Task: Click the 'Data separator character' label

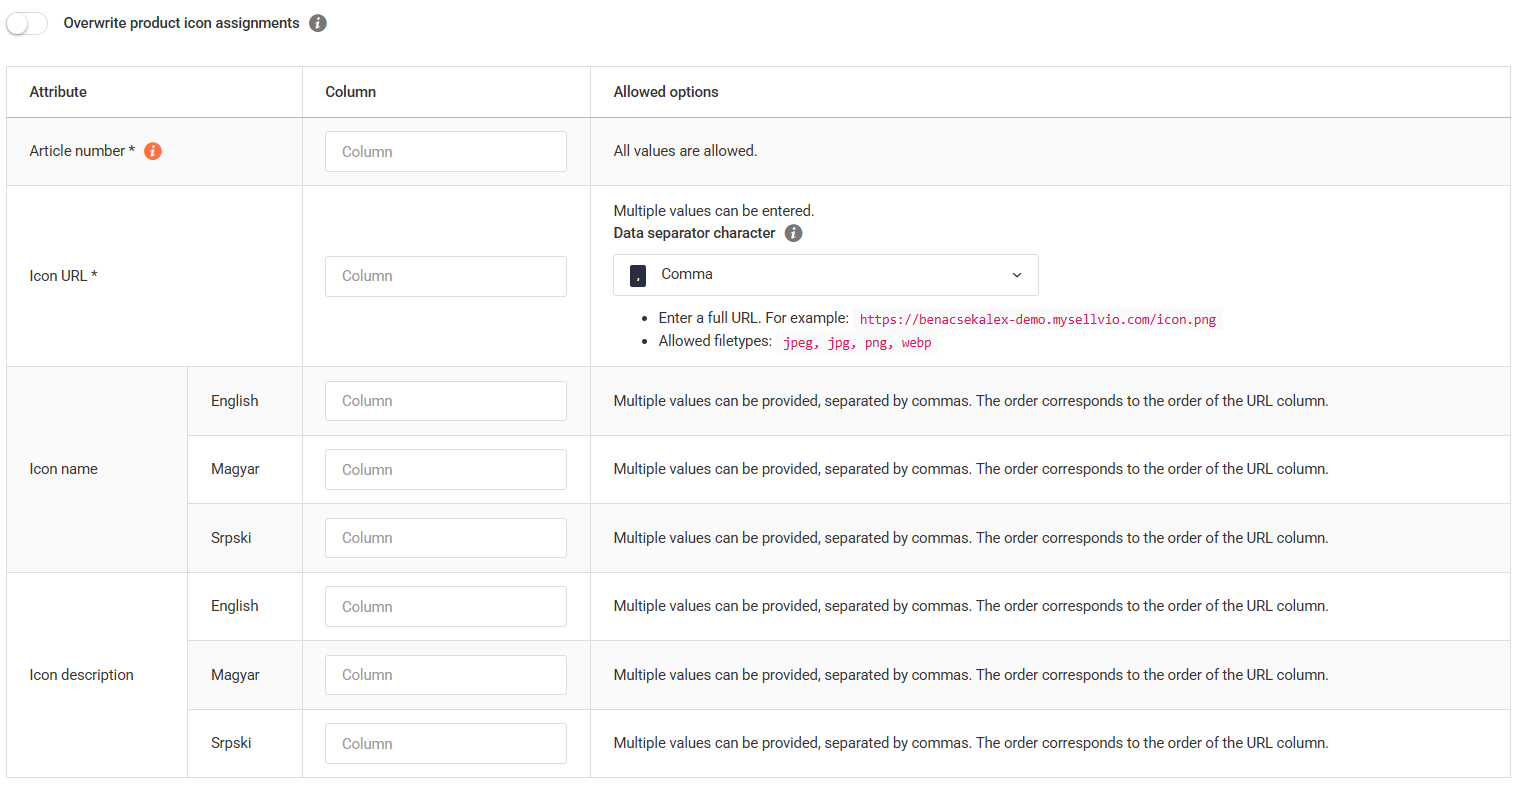Action: click(694, 233)
